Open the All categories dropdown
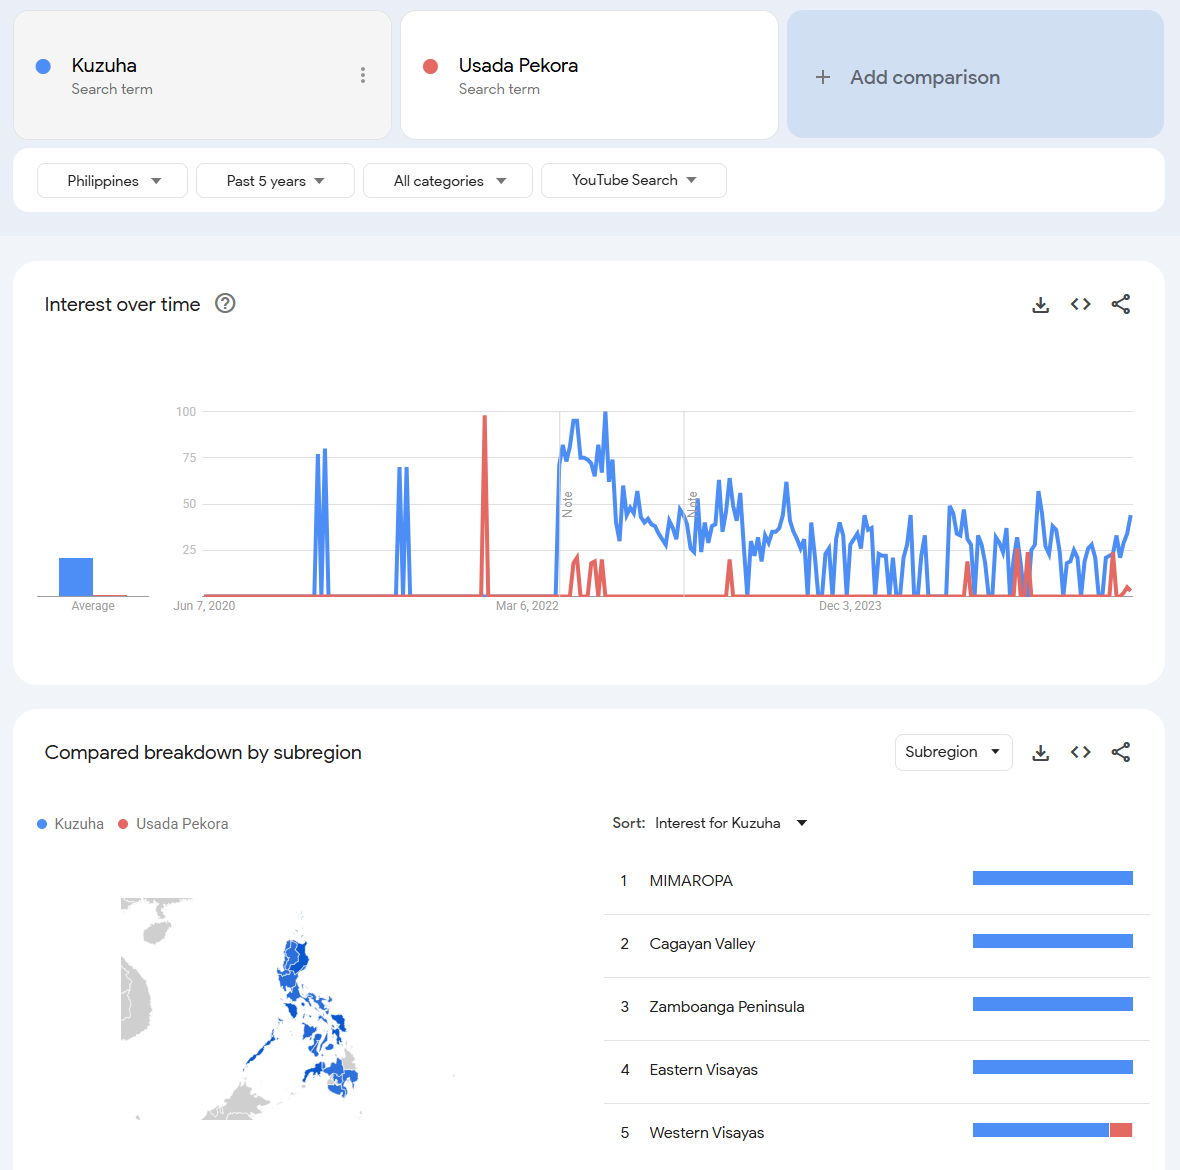 coord(448,181)
